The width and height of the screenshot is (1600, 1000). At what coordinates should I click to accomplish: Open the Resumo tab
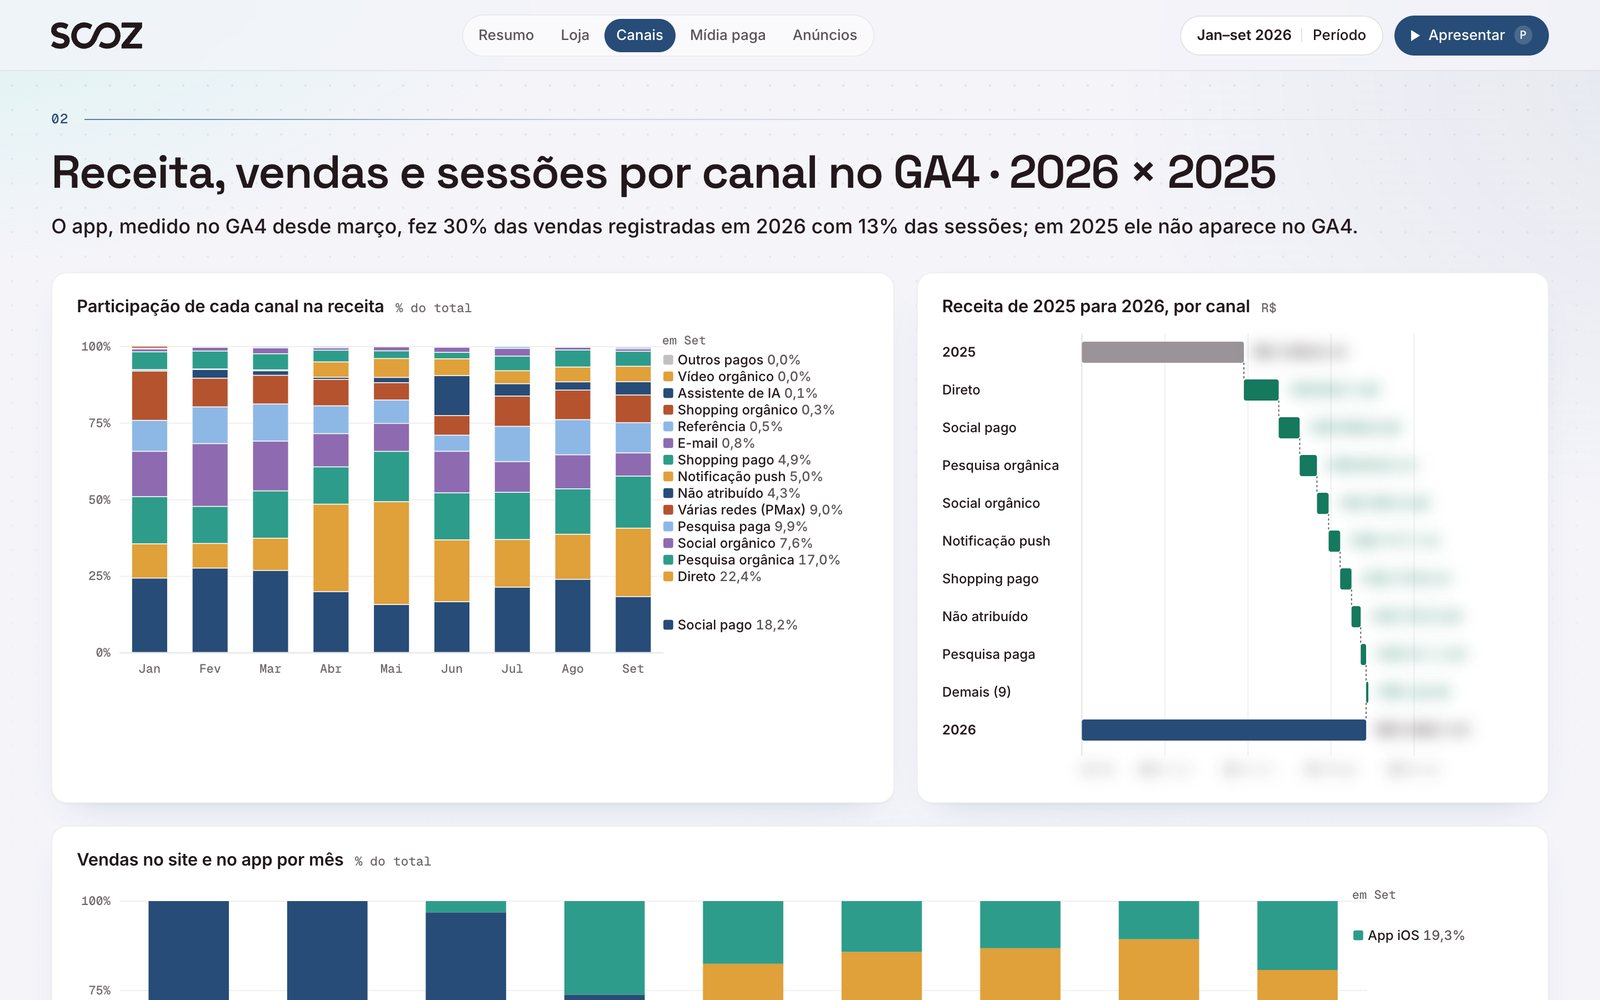pos(506,35)
